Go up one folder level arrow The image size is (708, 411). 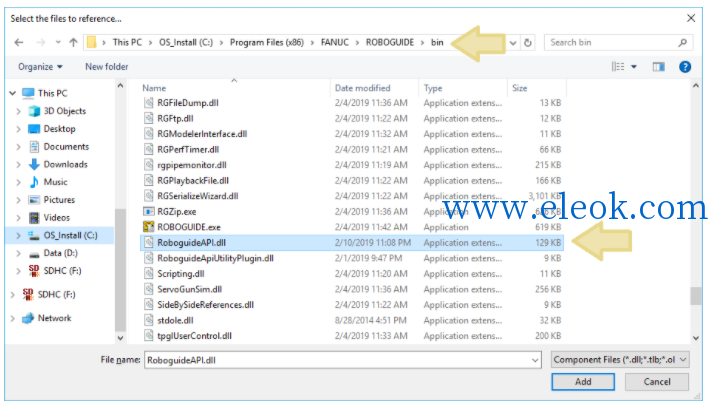(73, 42)
